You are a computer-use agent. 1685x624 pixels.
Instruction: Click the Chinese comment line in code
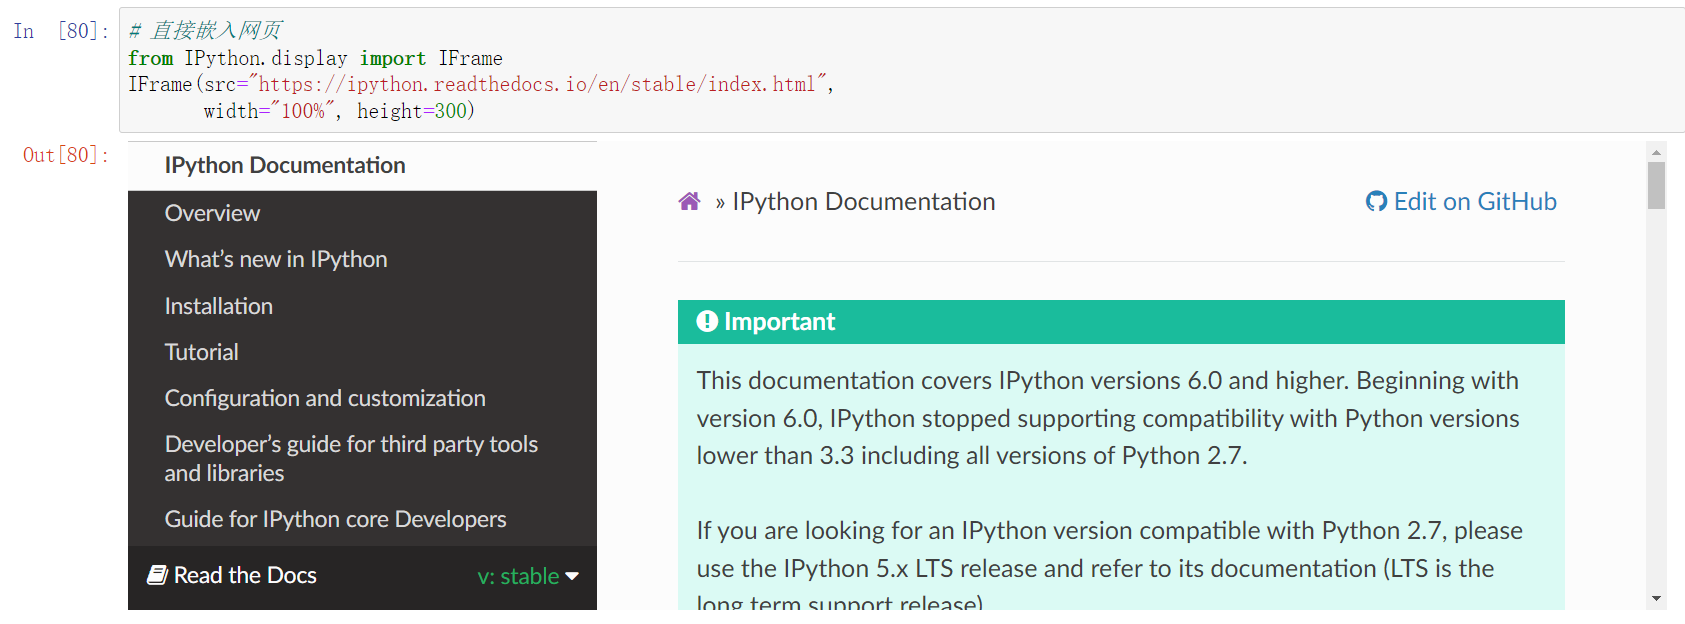(x=206, y=31)
